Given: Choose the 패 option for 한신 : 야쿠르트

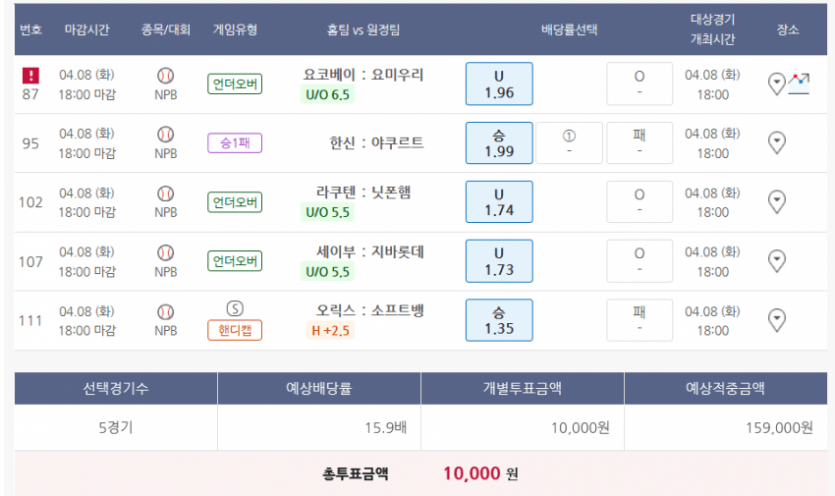Looking at the screenshot, I should pyautogui.click(x=639, y=143).
